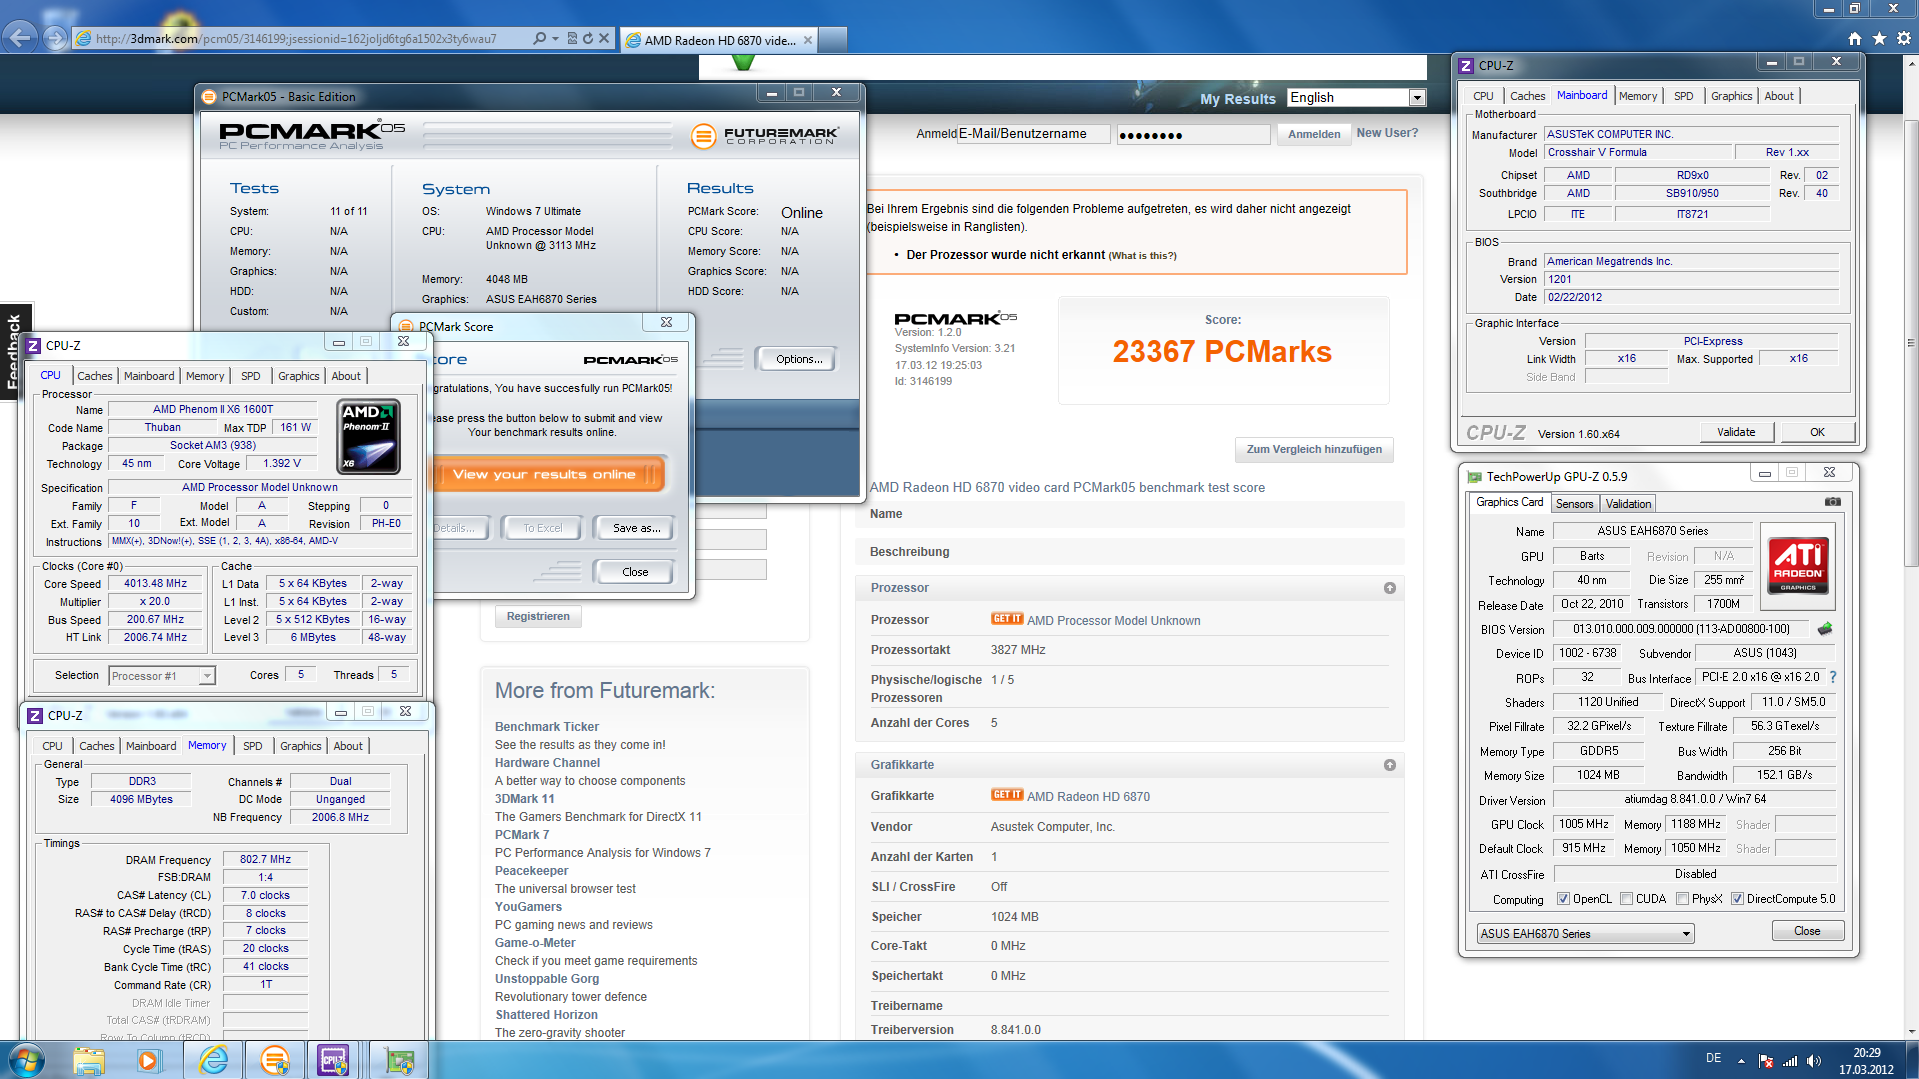Go forward with the browser forward arrow
The width and height of the screenshot is (1919, 1079).
coord(56,38)
